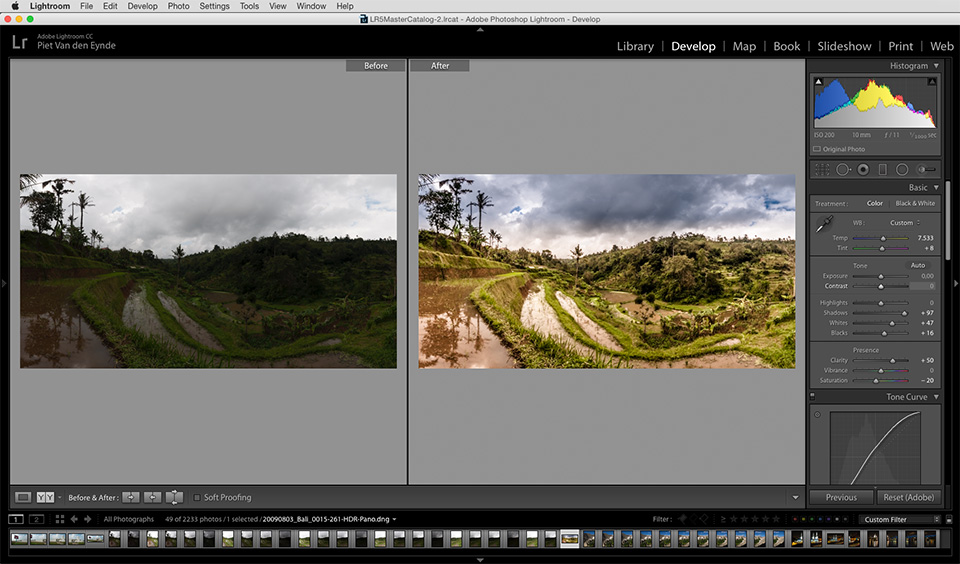960x564 pixels.
Task: Copy Before settings to After button
Action: pos(130,497)
